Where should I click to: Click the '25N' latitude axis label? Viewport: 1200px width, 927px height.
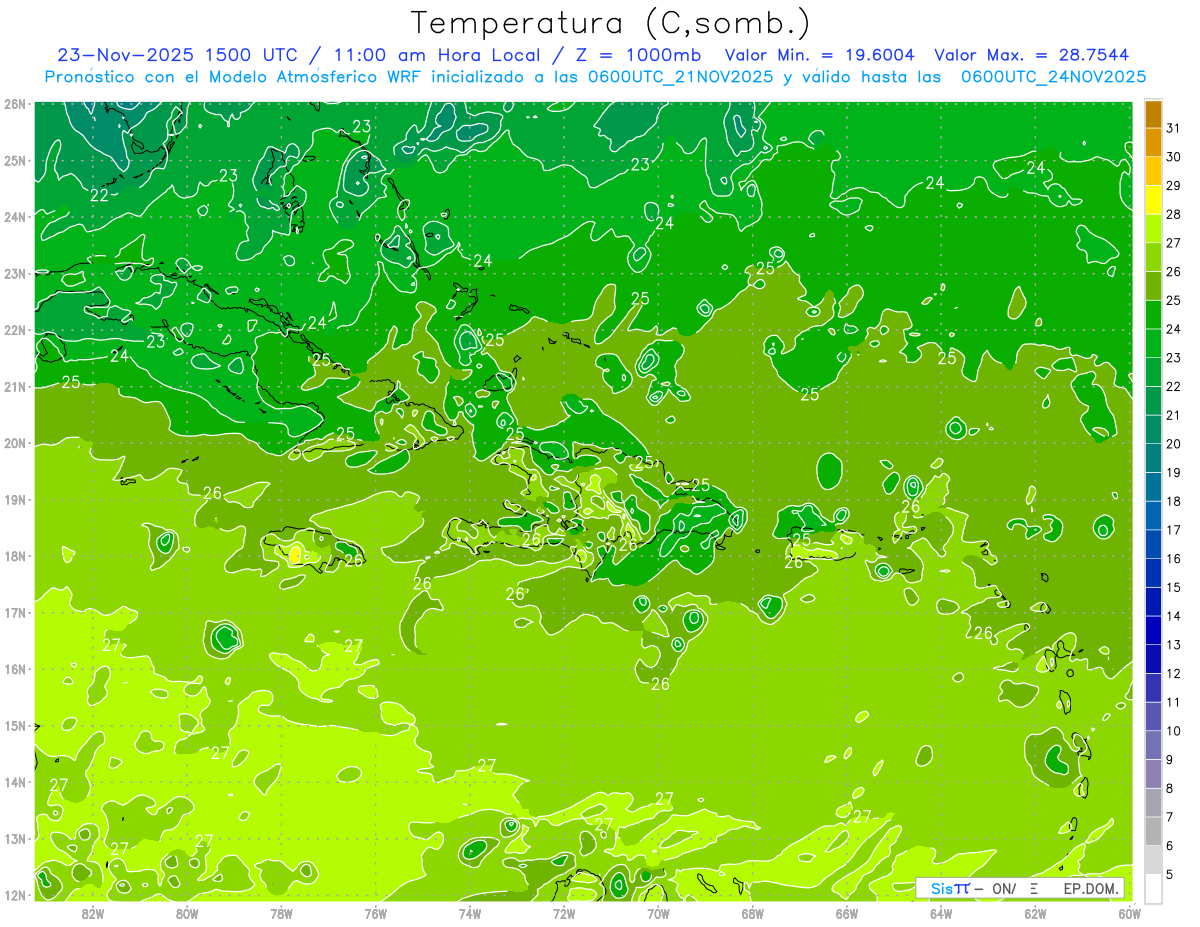(15, 160)
